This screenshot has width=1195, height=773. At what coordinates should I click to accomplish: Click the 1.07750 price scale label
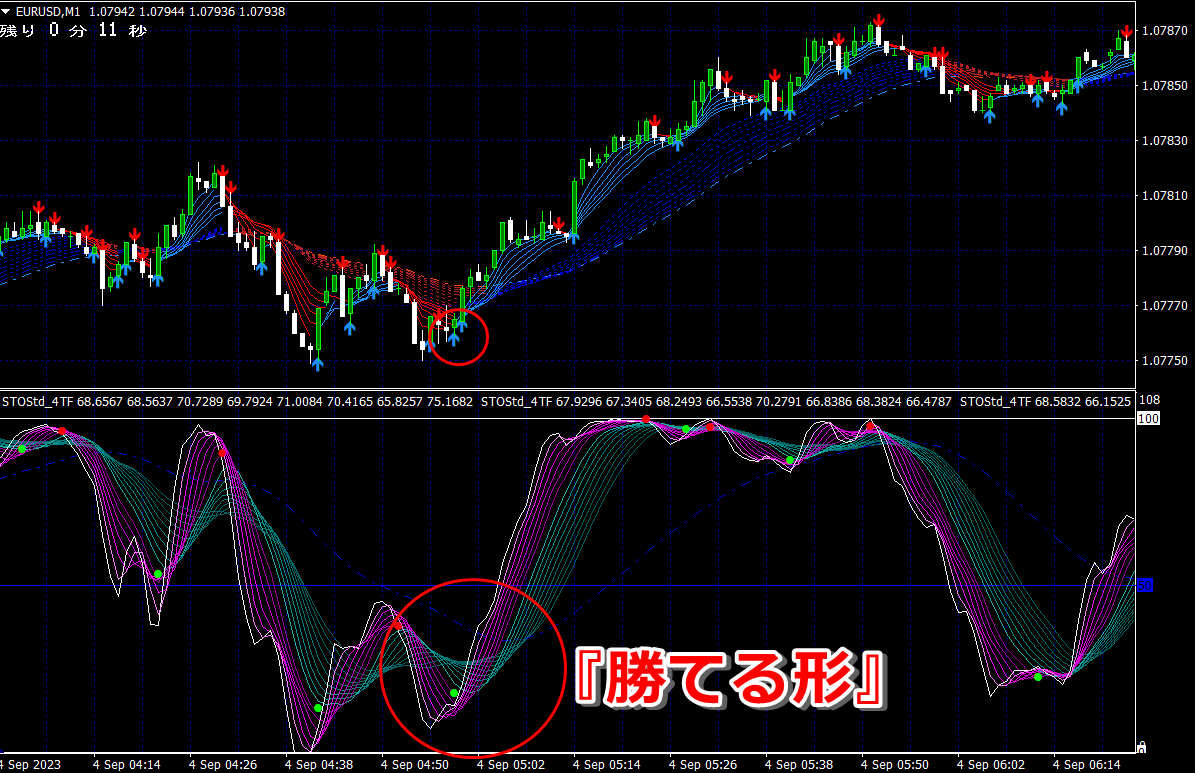click(x=1165, y=361)
